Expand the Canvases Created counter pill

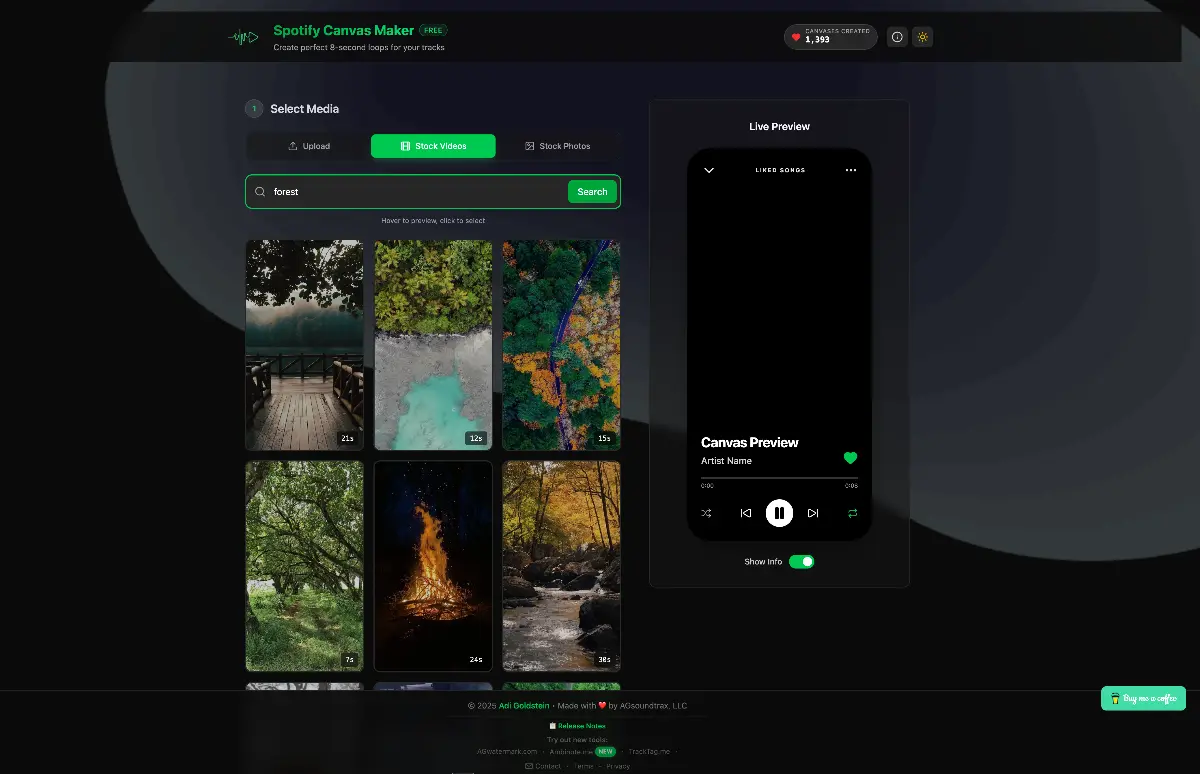point(830,37)
